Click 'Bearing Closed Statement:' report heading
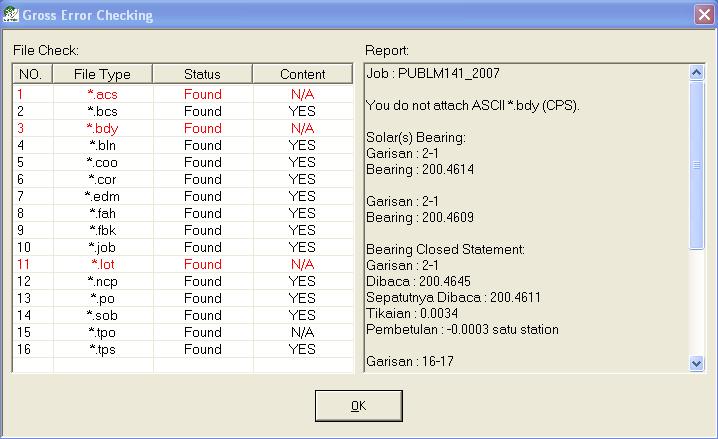 [445, 249]
